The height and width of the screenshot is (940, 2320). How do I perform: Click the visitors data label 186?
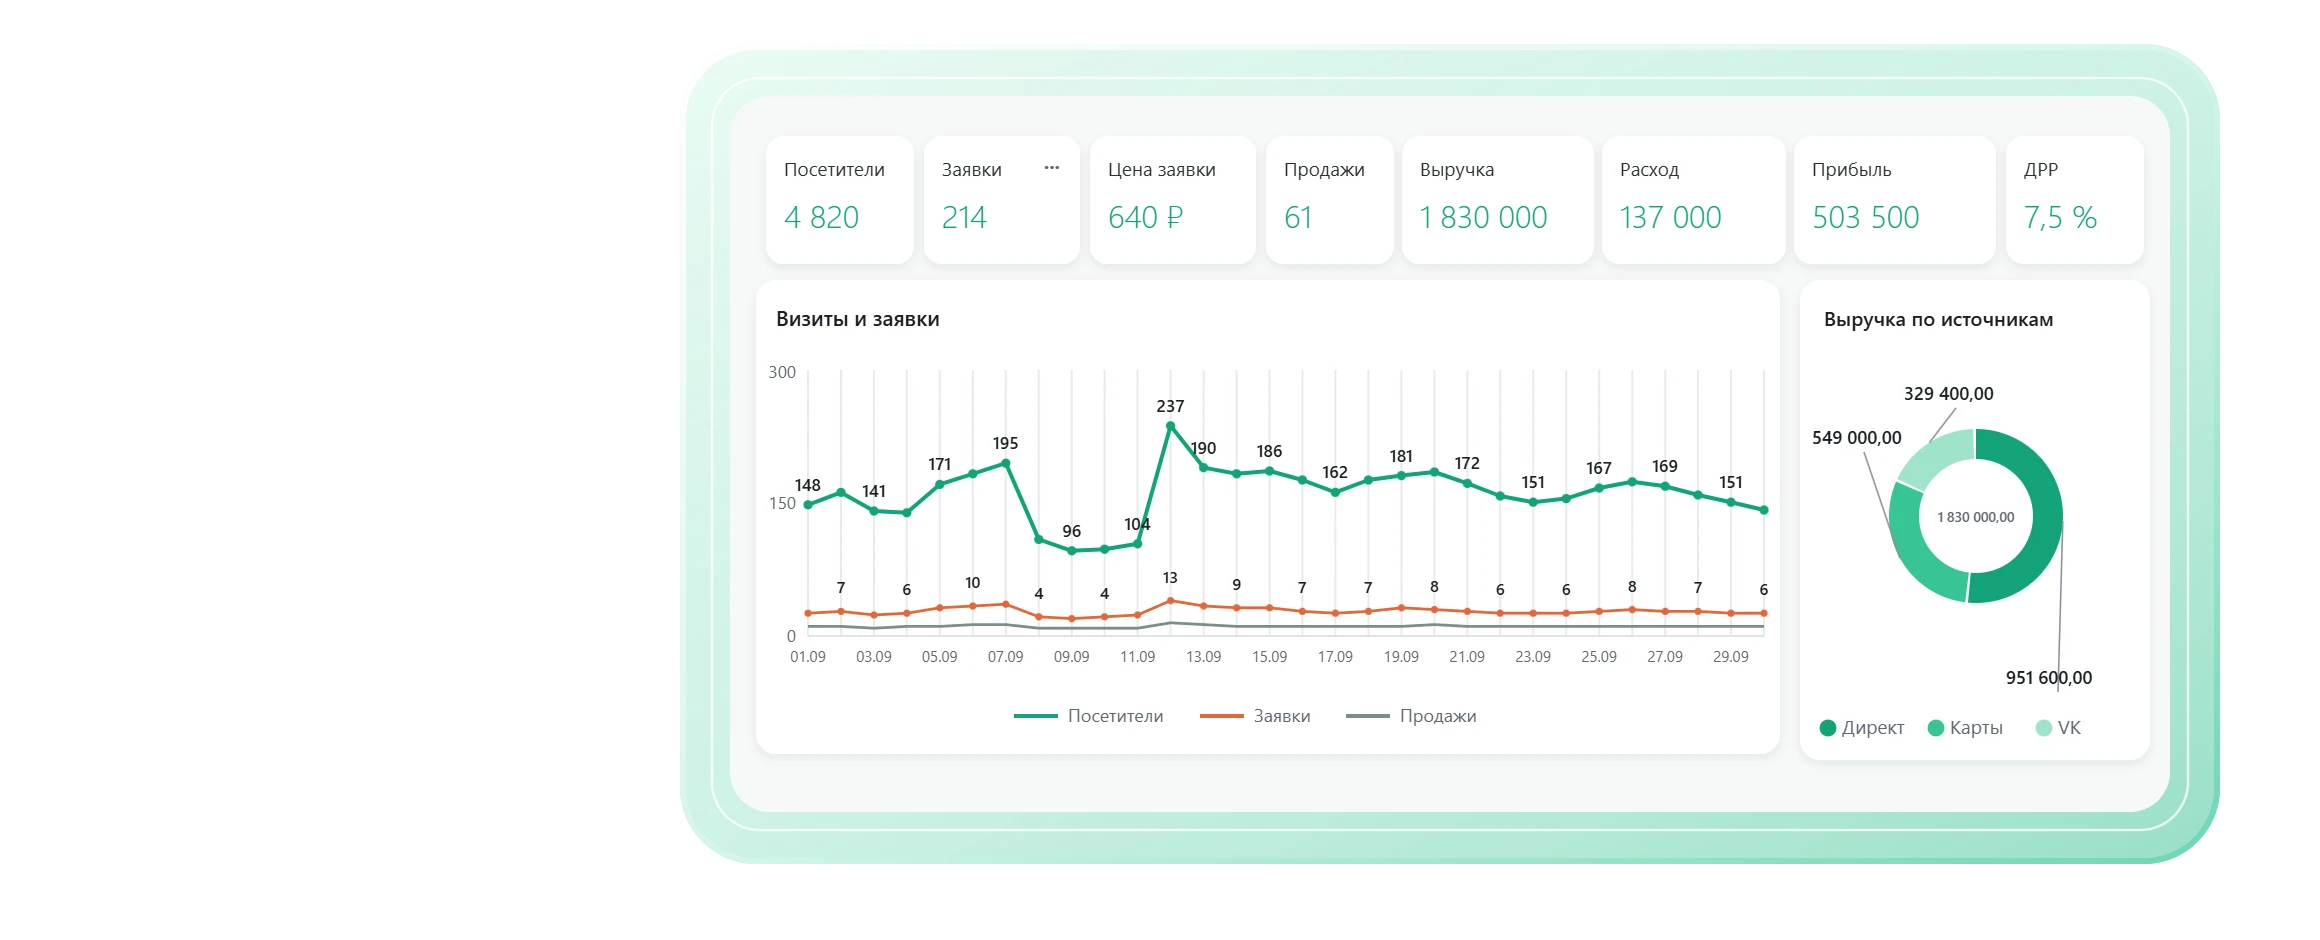pos(1269,451)
